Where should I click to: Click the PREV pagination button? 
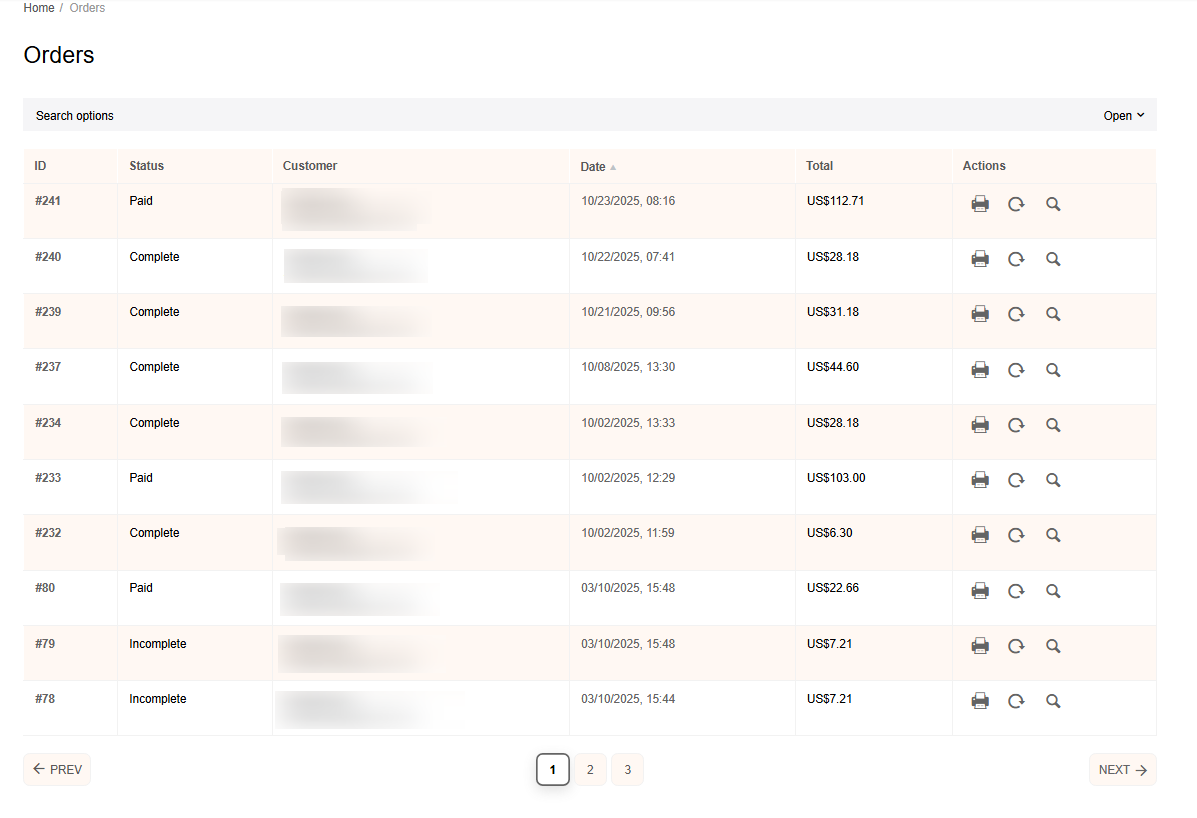coord(57,770)
